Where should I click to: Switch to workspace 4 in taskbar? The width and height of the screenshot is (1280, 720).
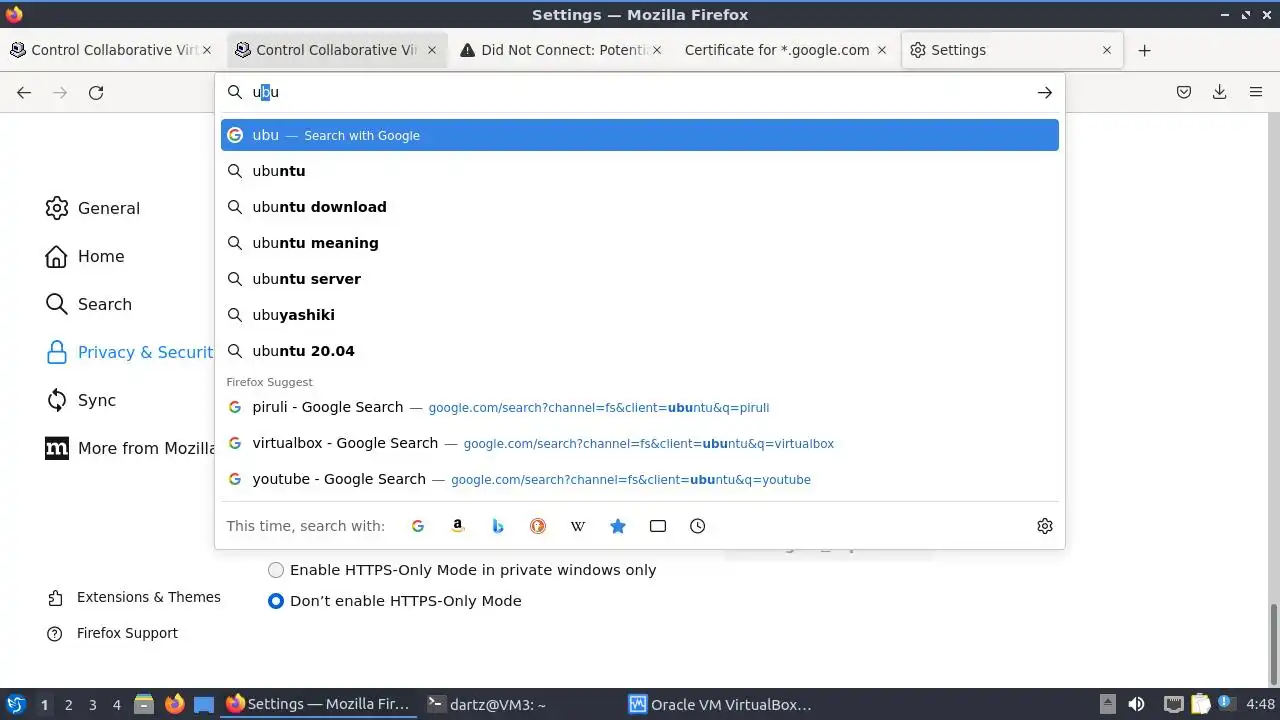(116, 705)
